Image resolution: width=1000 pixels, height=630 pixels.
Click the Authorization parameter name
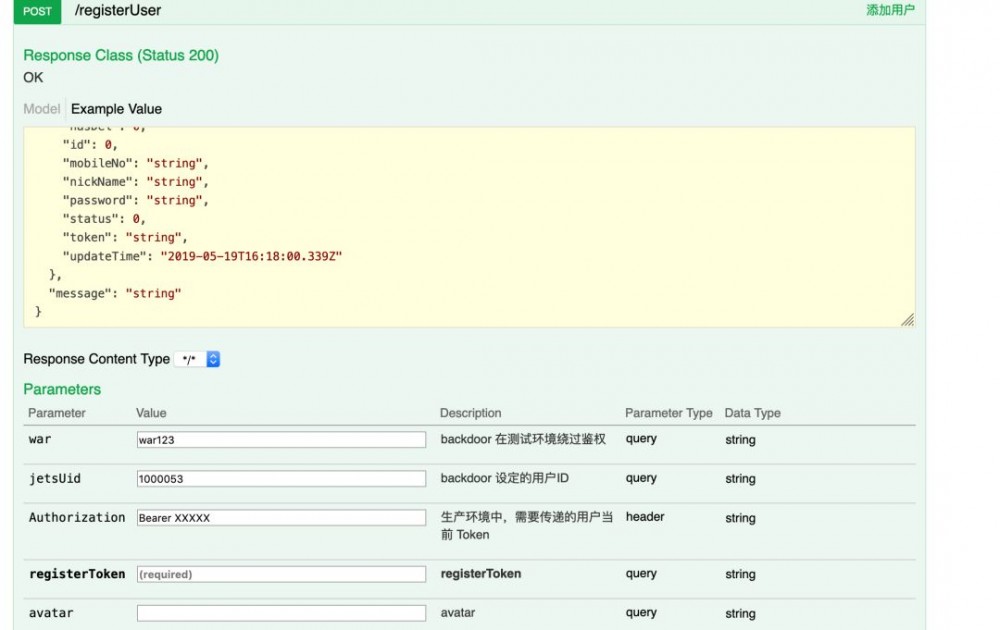pyautogui.click(x=77, y=517)
